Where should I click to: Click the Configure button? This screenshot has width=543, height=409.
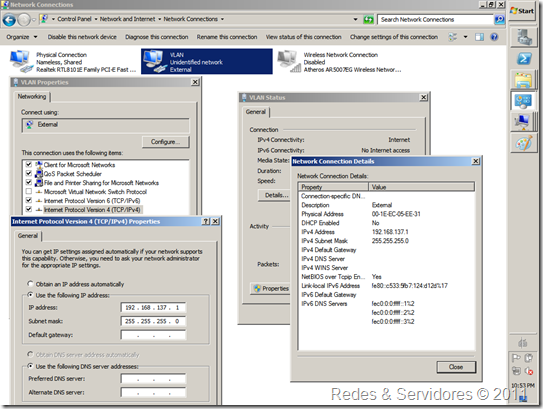coord(166,142)
